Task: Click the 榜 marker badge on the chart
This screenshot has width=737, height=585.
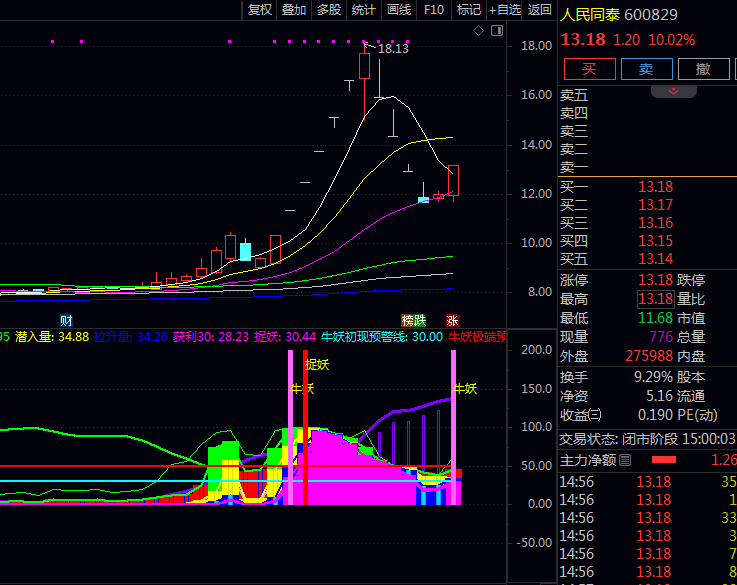Action: tap(408, 321)
